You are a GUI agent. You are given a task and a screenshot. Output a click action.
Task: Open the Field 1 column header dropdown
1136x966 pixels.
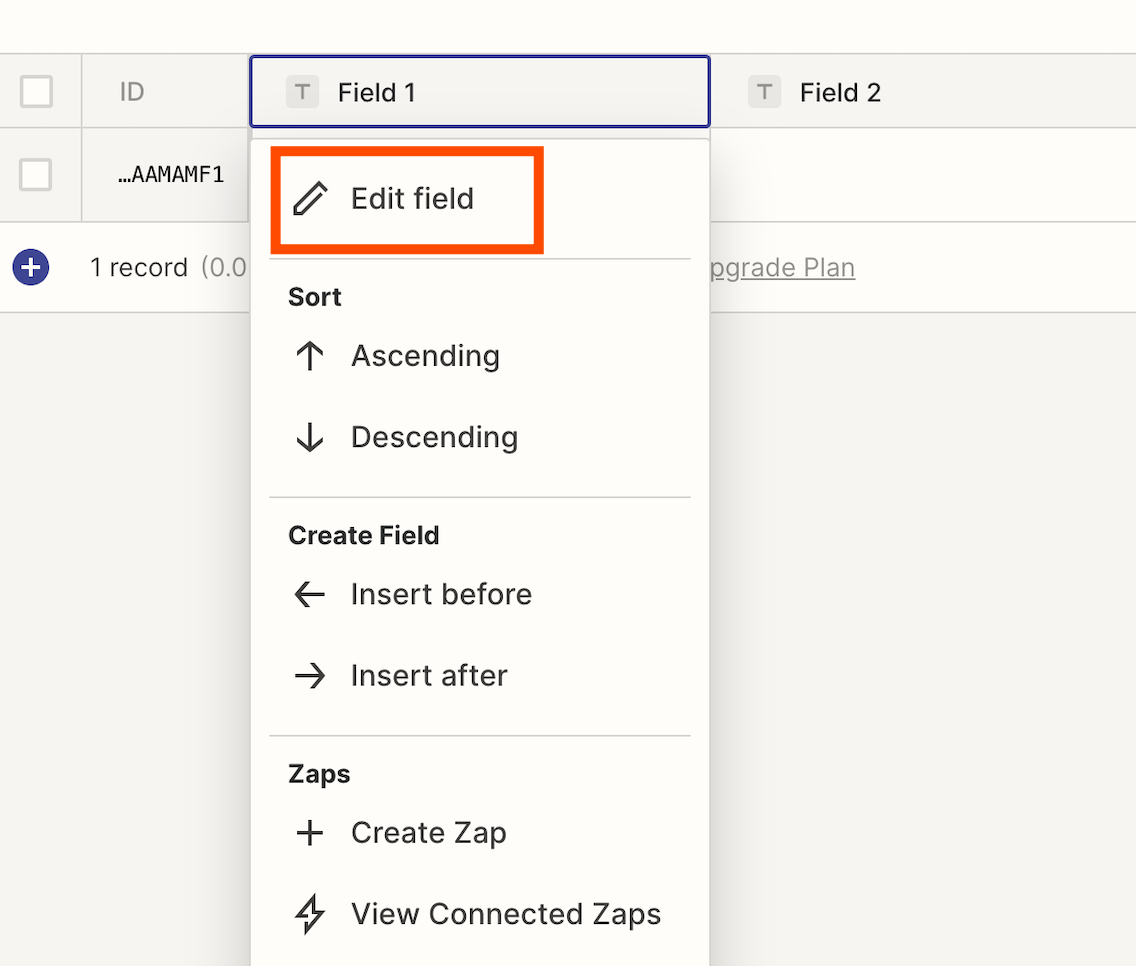pyautogui.click(x=480, y=92)
